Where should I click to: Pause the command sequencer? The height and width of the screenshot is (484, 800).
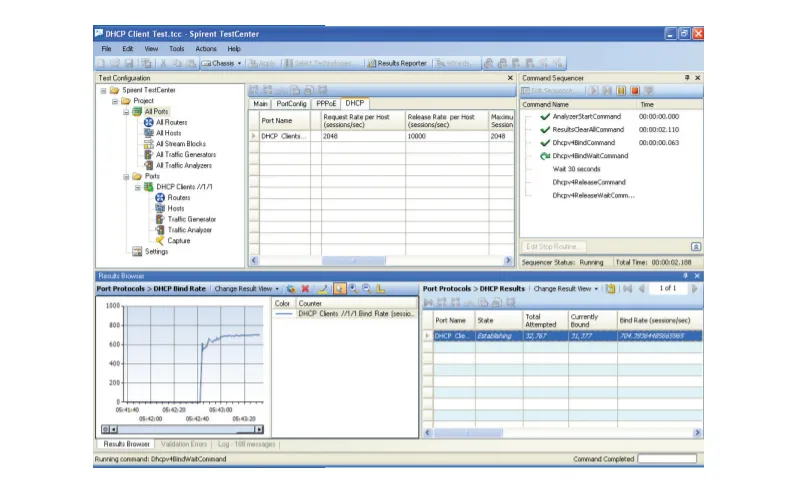[x=621, y=91]
